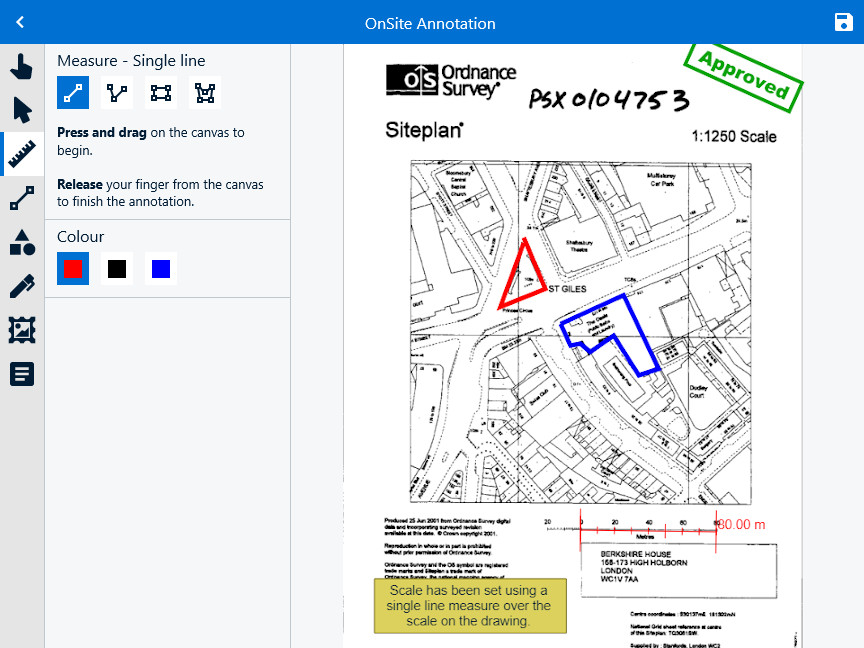The width and height of the screenshot is (864, 648).
Task: Click the yellow scale note annotation
Action: [470, 606]
